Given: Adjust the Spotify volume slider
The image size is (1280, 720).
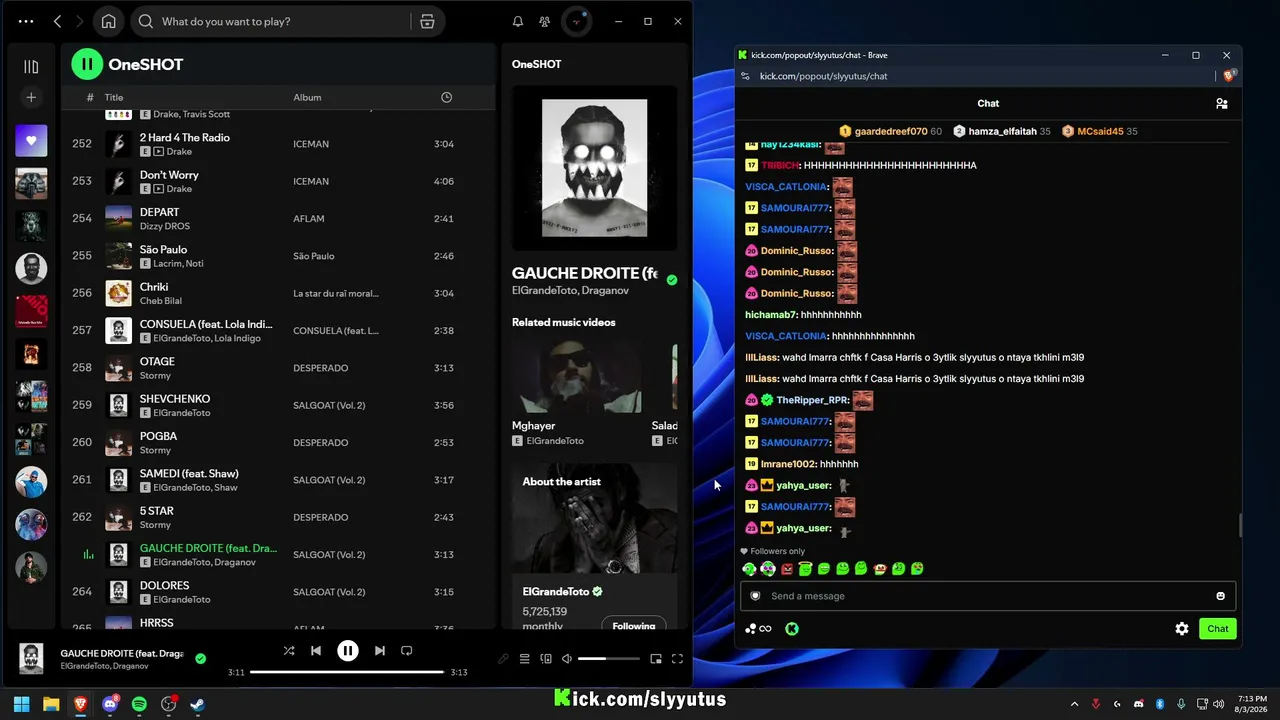Looking at the screenshot, I should [x=608, y=658].
